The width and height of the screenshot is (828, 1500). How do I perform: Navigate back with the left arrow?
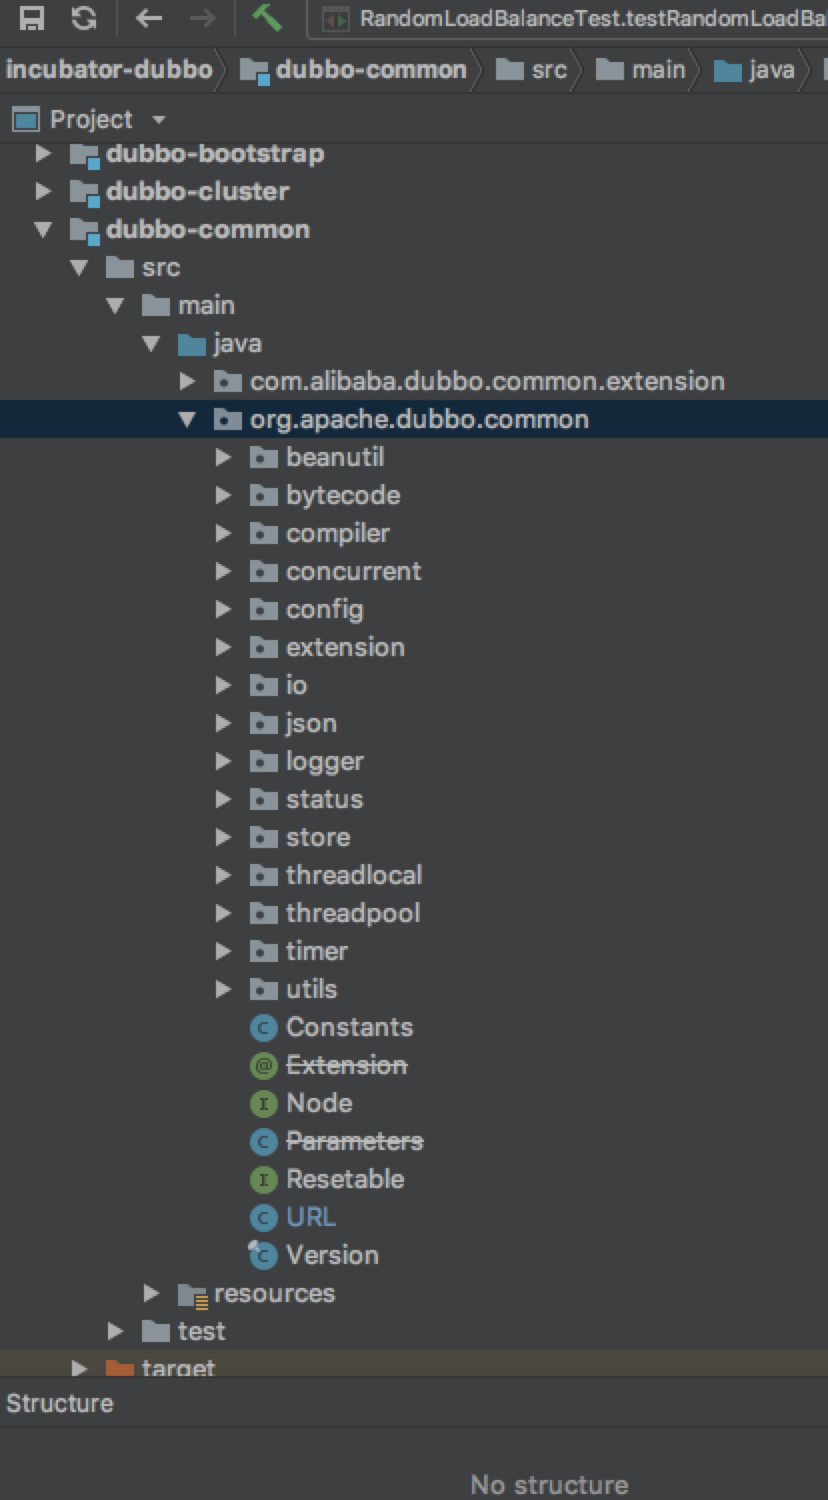tap(149, 18)
